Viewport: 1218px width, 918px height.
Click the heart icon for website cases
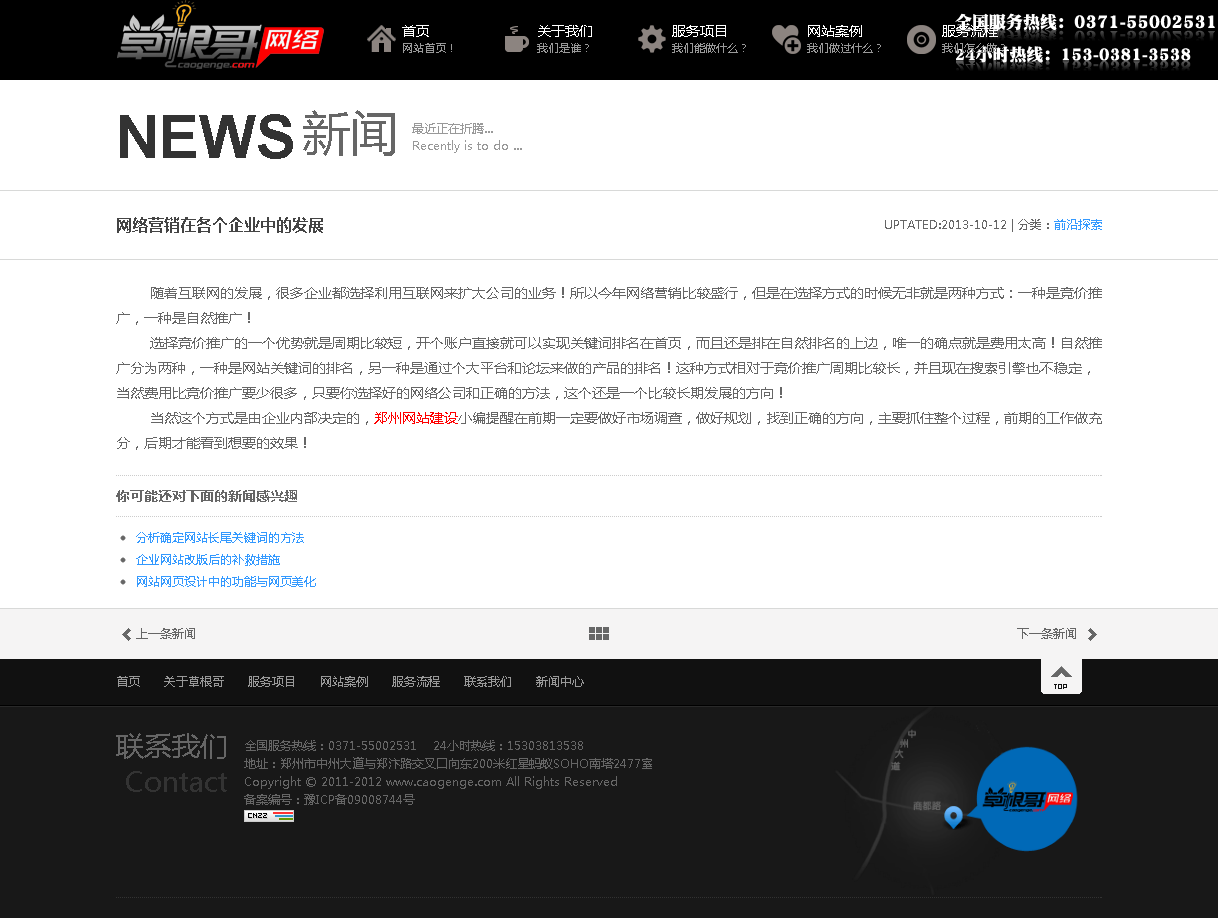point(786,39)
